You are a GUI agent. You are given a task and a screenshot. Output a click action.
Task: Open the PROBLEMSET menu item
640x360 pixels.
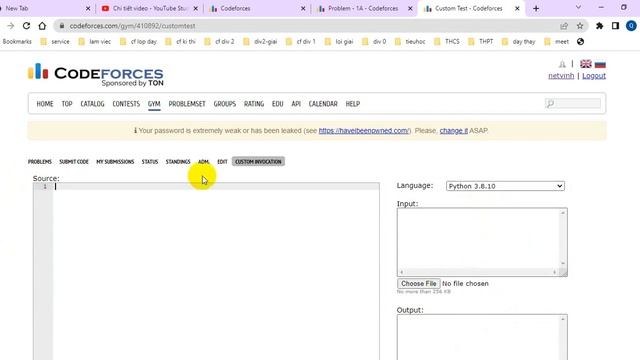point(187,104)
